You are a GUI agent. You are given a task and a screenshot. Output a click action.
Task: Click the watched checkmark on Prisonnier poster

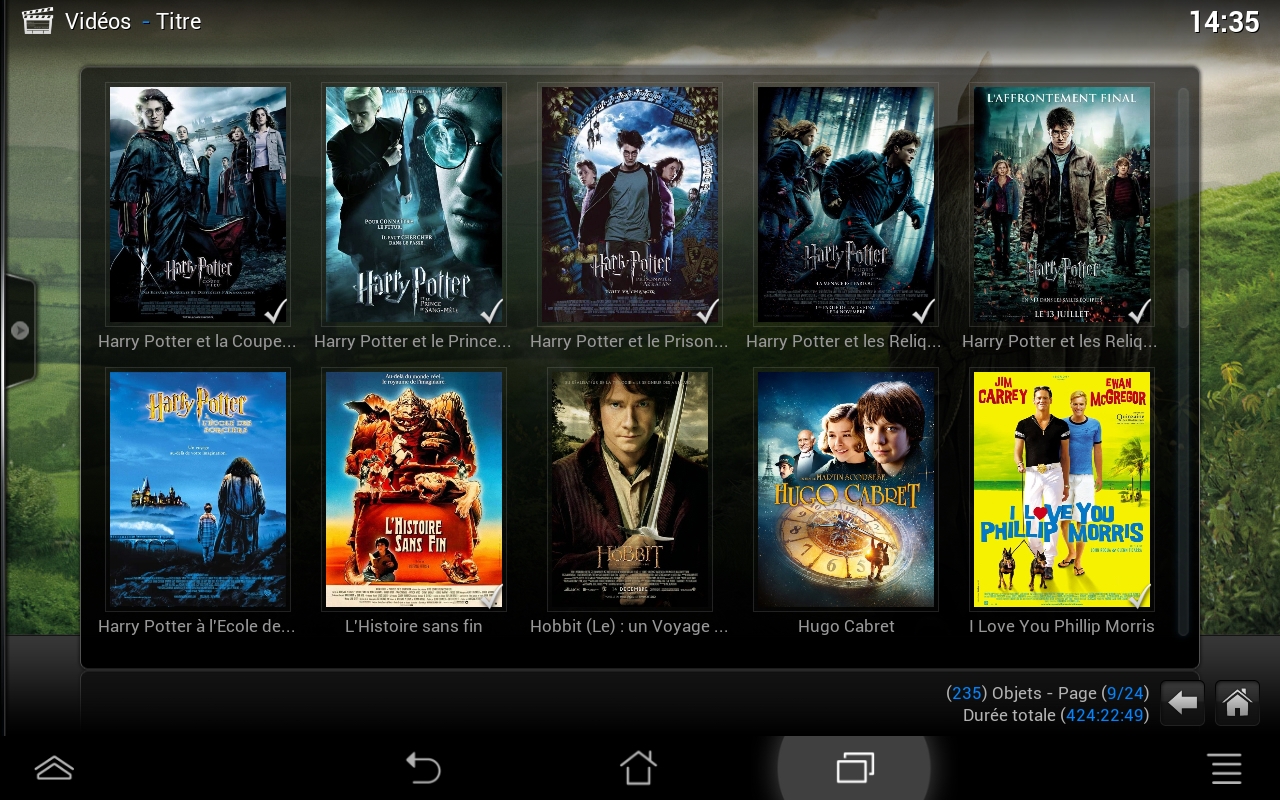click(707, 311)
